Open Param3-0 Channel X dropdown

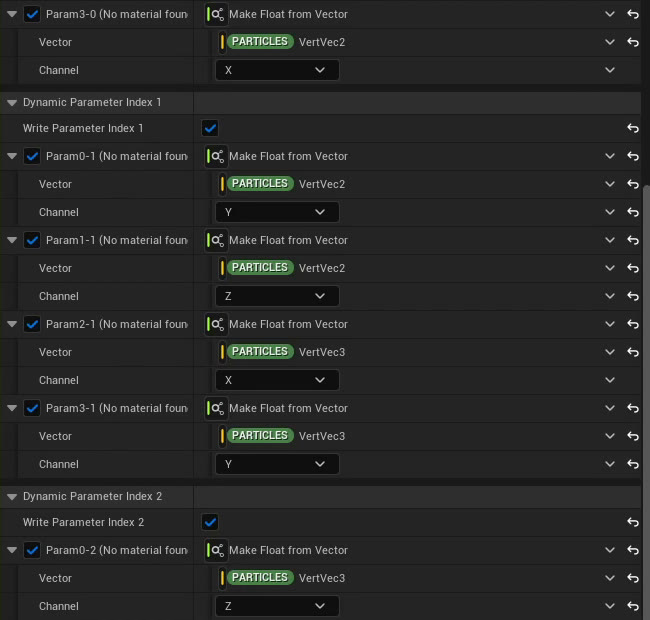[277, 70]
